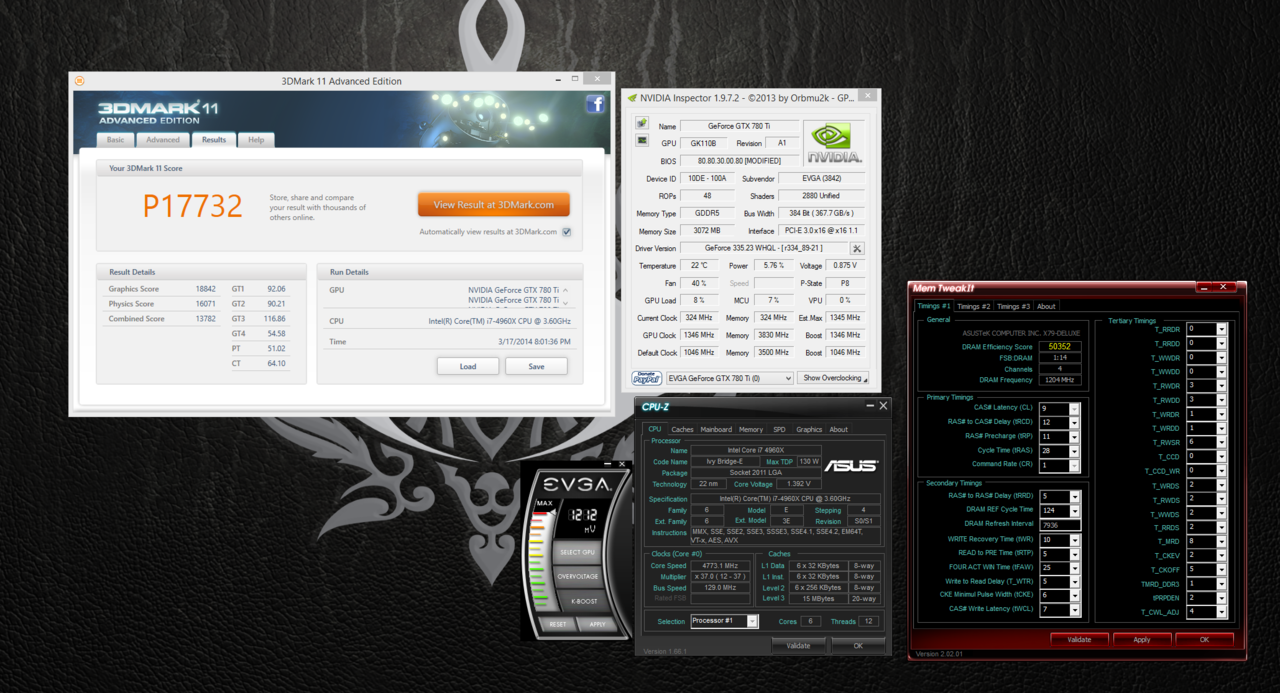The image size is (1280, 693).
Task: Open driver profile settings wrench icon
Action: click(x=857, y=248)
